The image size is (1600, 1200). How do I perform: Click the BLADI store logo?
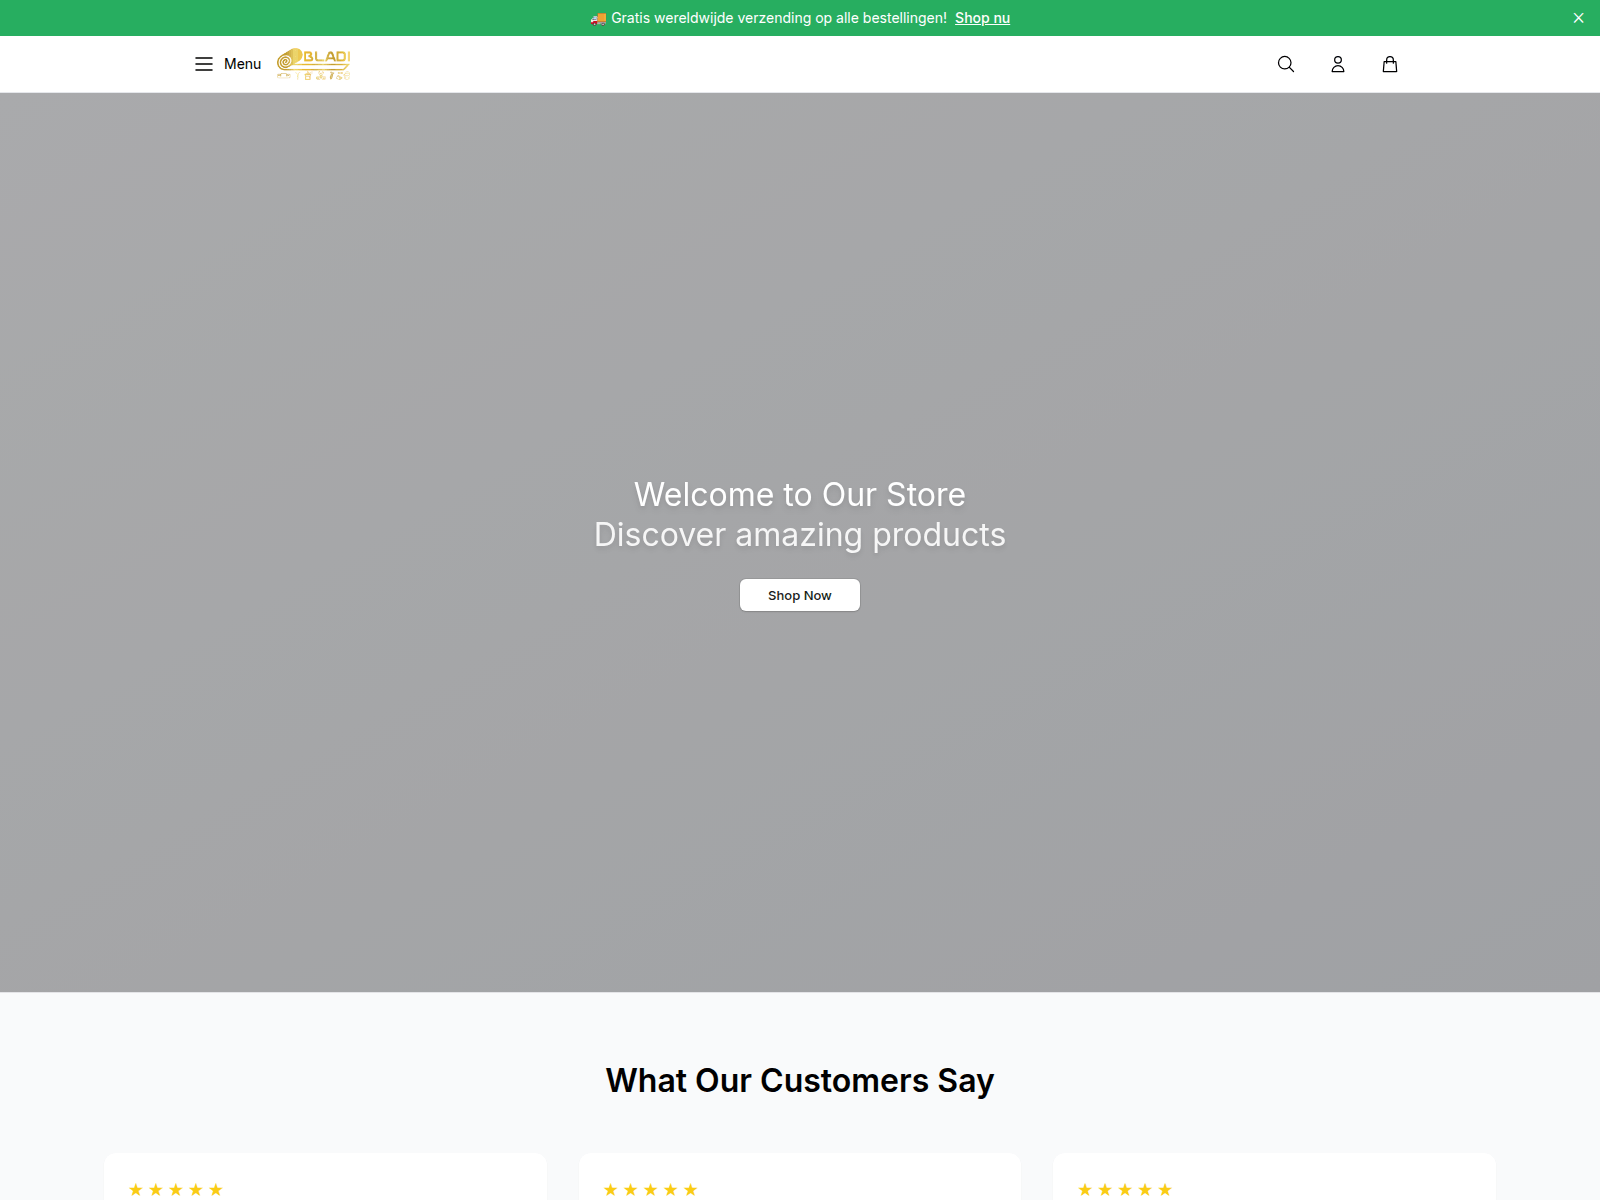pyautogui.click(x=313, y=64)
